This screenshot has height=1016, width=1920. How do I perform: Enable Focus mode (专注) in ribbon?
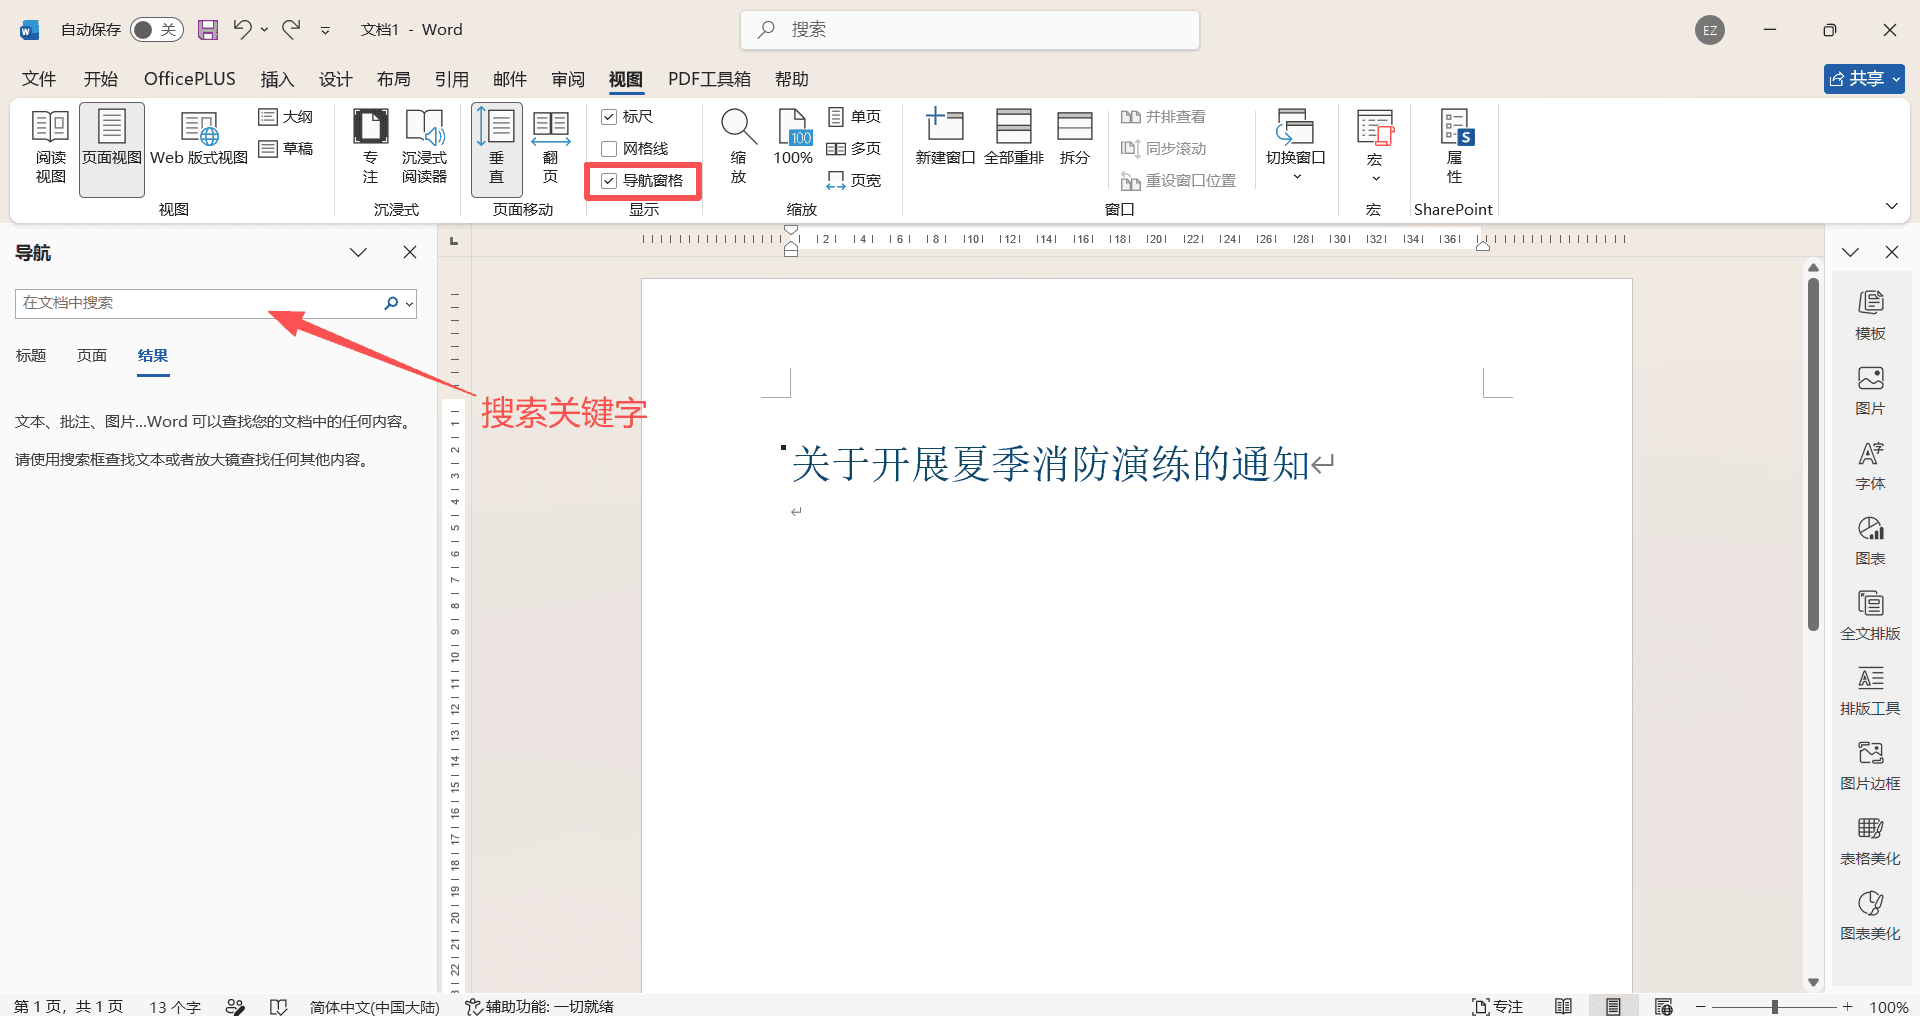tap(370, 148)
